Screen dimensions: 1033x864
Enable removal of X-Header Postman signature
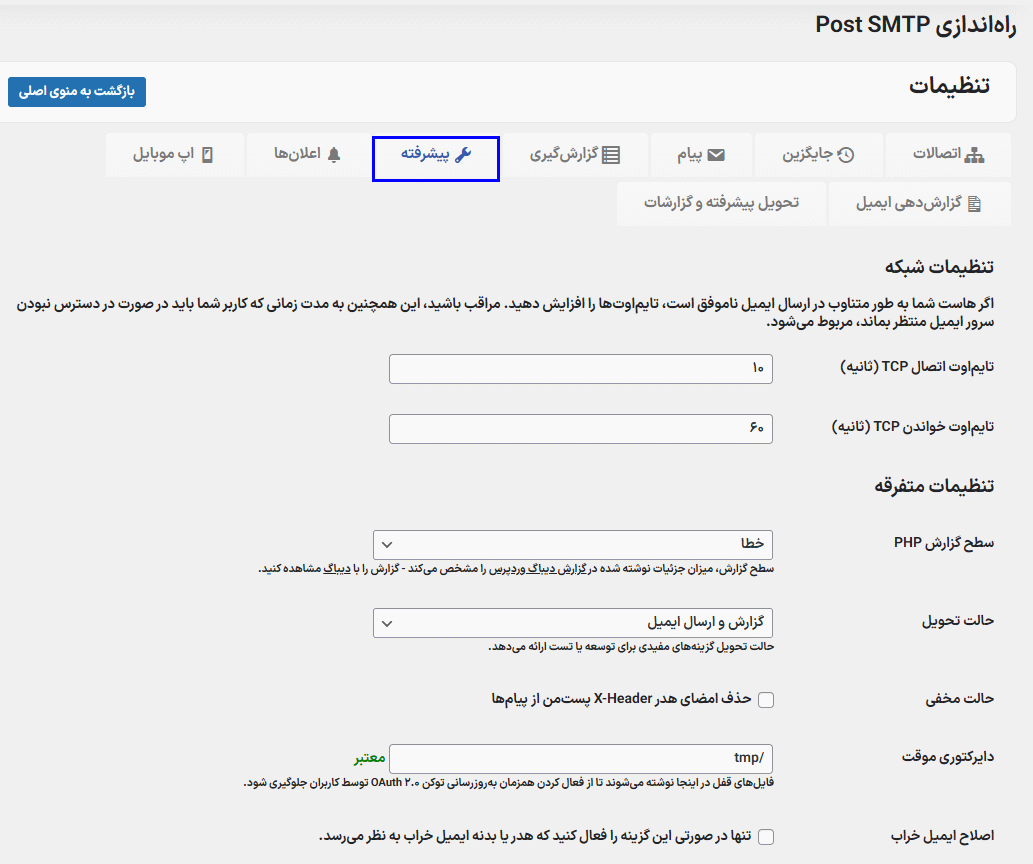point(766,699)
